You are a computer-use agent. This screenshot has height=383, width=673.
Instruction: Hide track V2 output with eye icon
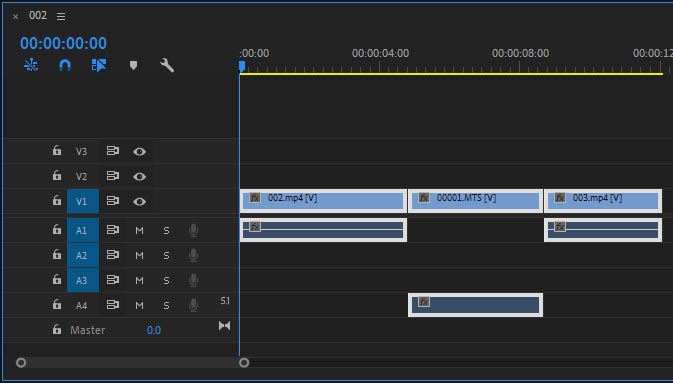pos(139,176)
